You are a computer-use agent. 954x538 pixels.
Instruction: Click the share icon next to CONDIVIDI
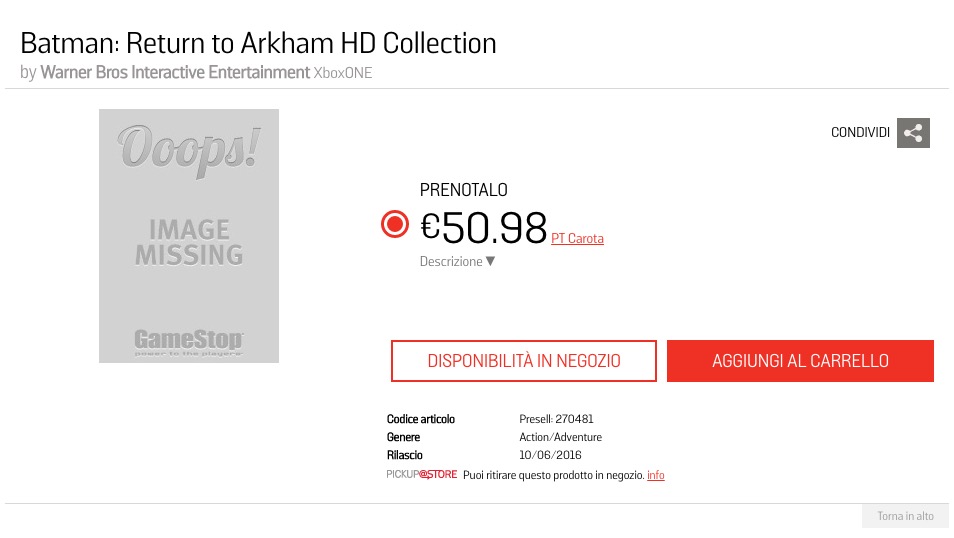click(x=913, y=133)
